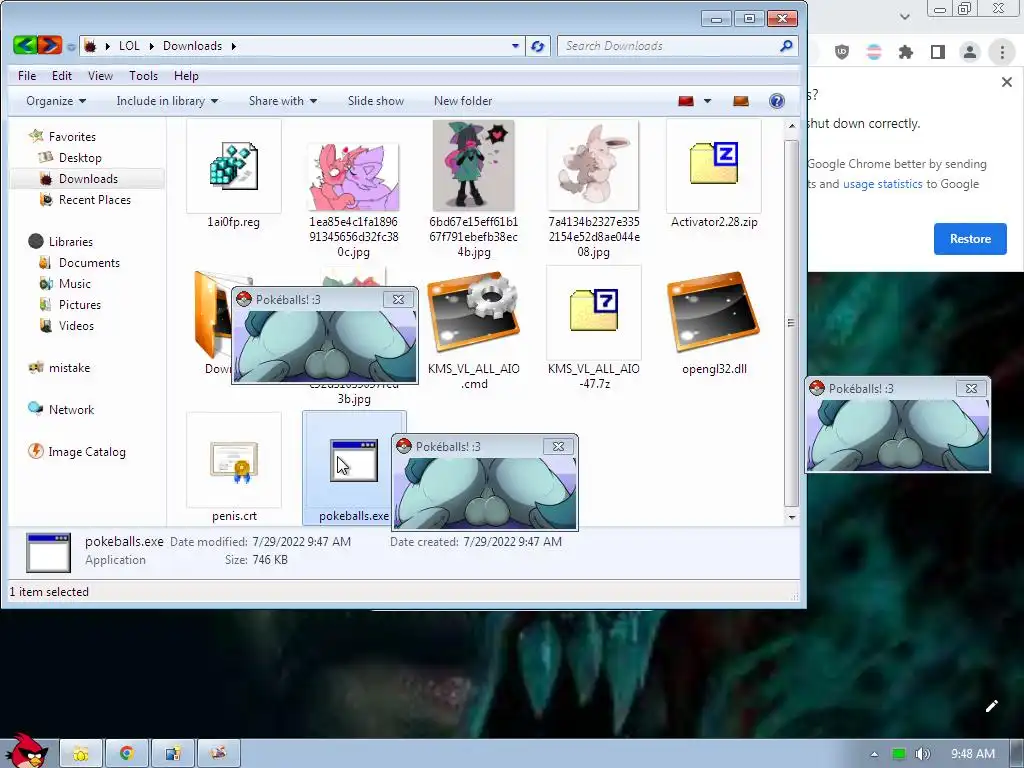Click the change view icon in toolbar
Screen dimensions: 1024x768
coord(686,101)
